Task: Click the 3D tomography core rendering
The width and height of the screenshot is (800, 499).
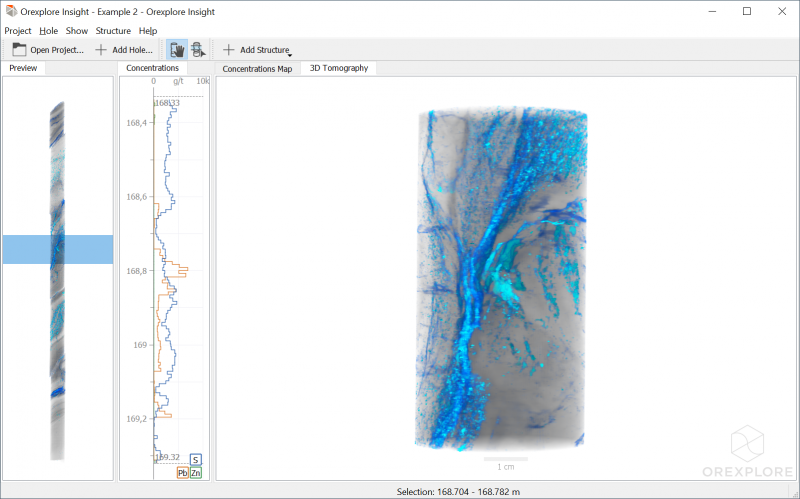Action: (x=502, y=280)
